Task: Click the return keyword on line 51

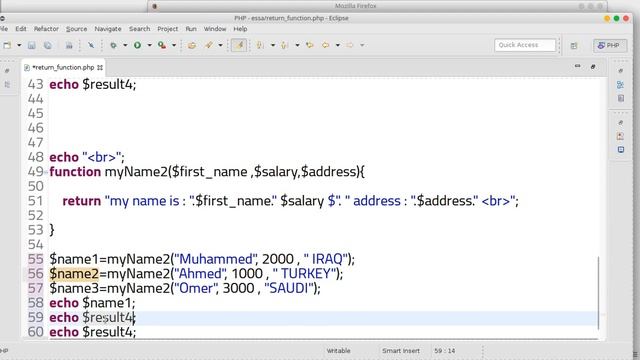Action: click(81, 201)
